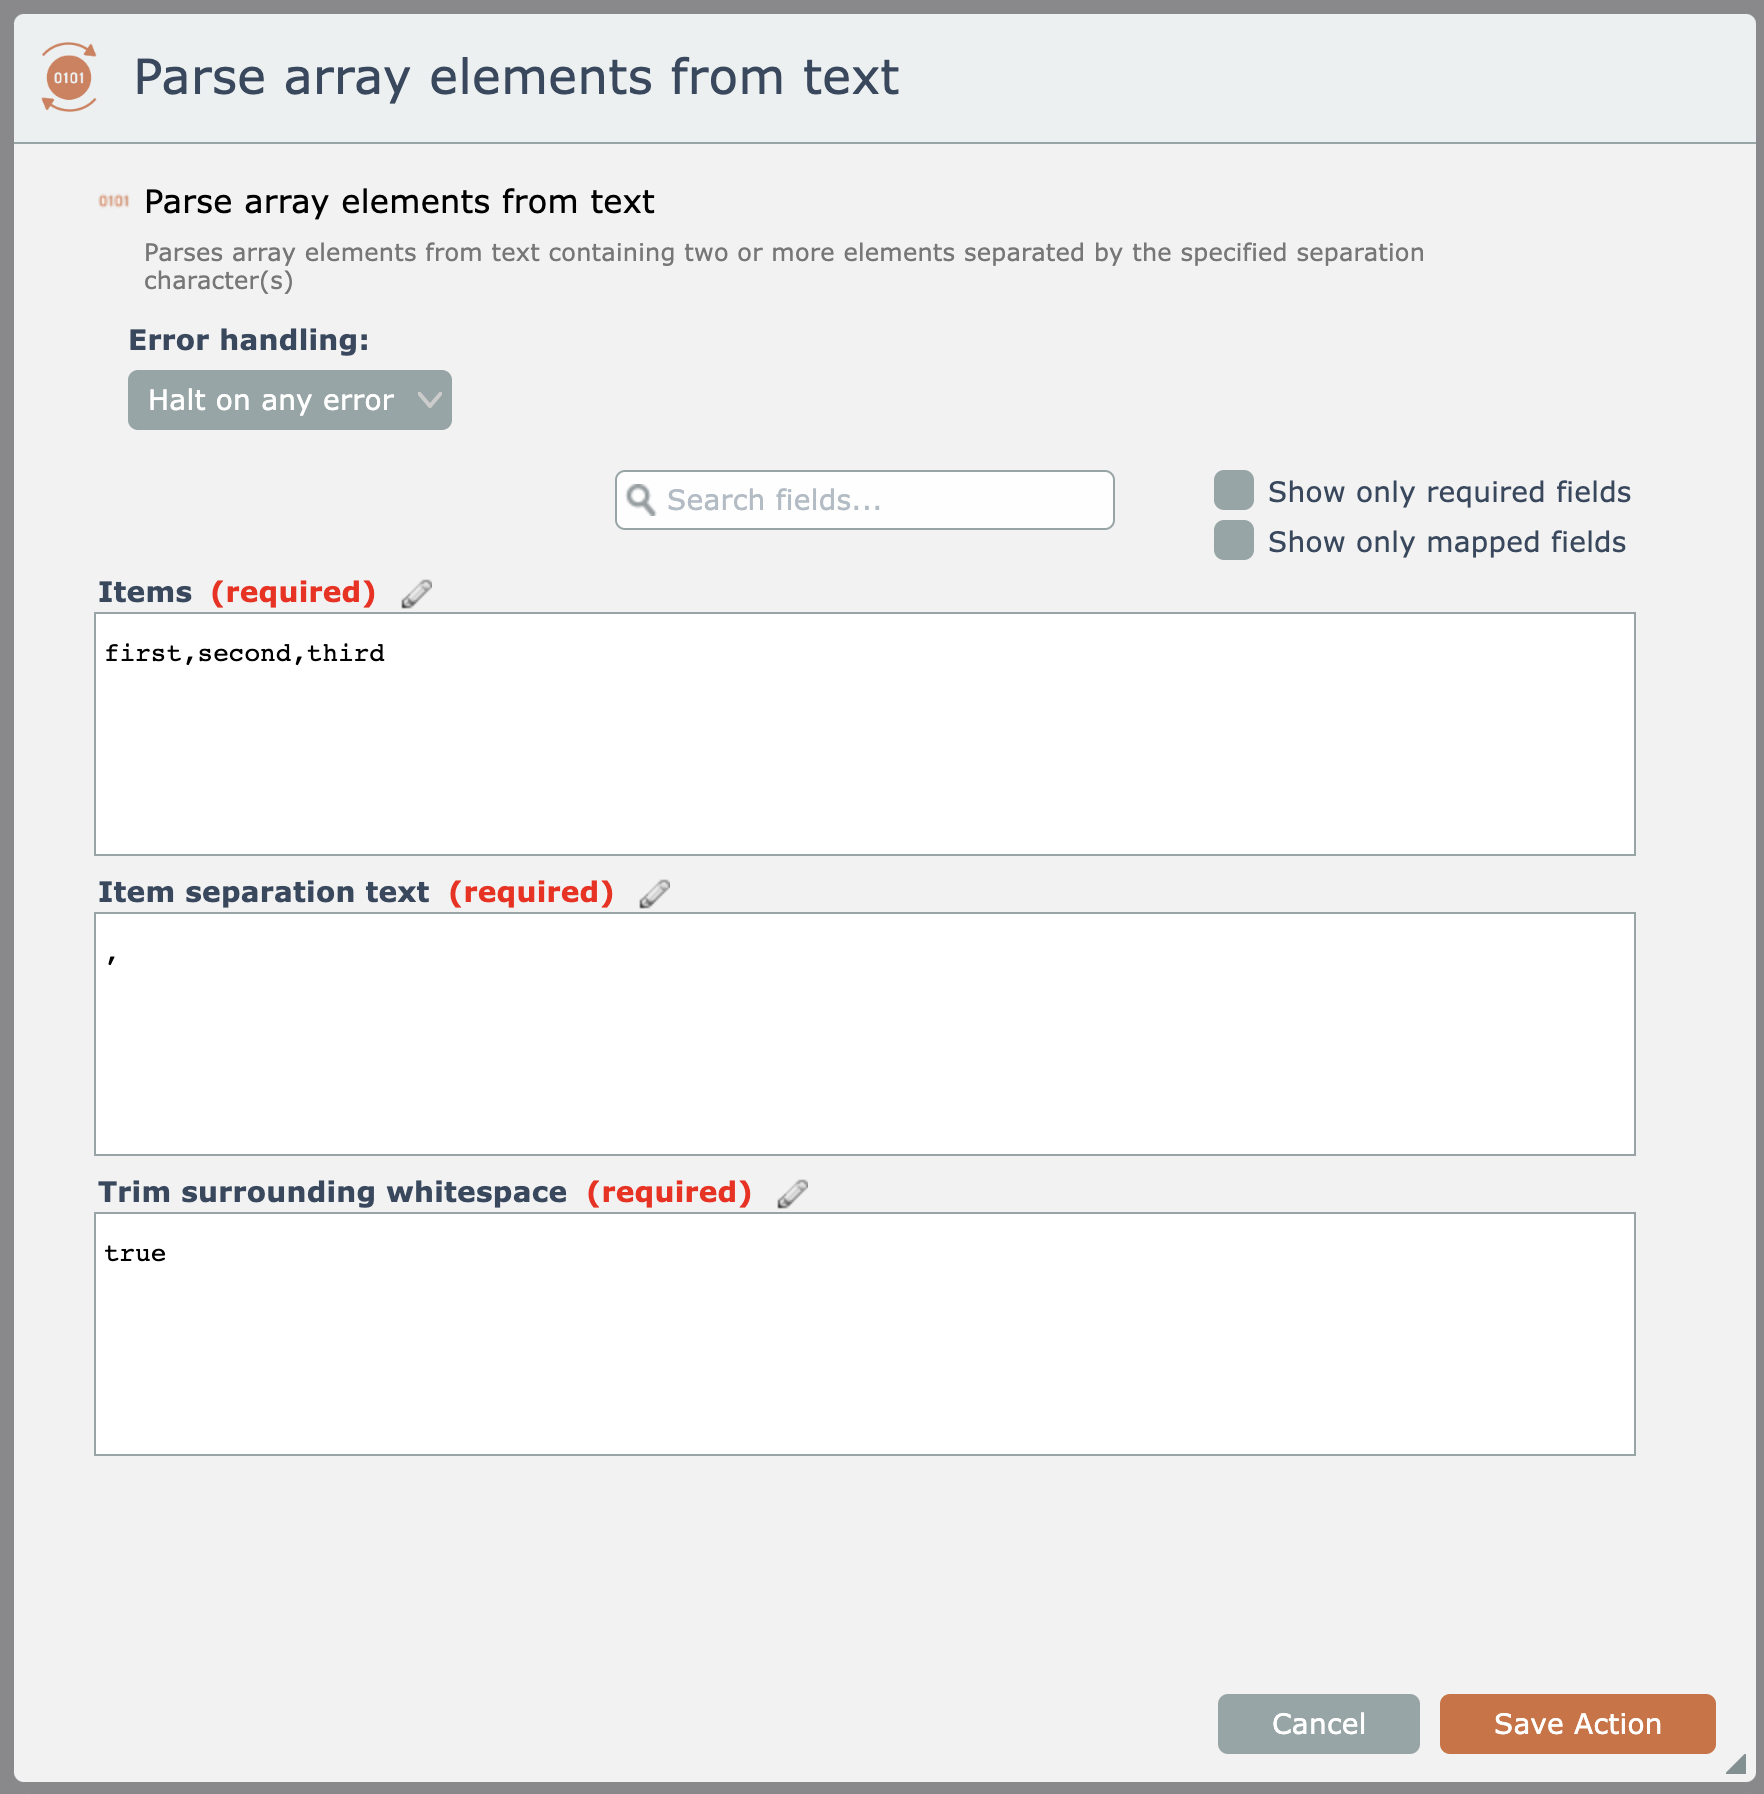1764x1794 pixels.
Task: Enable Show only required fields checkbox
Action: point(1234,491)
